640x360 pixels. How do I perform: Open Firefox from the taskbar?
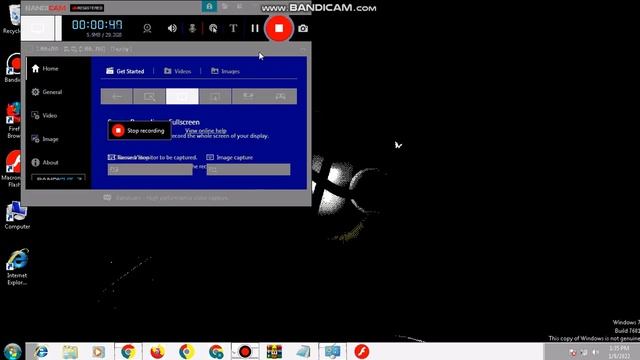pos(158,351)
